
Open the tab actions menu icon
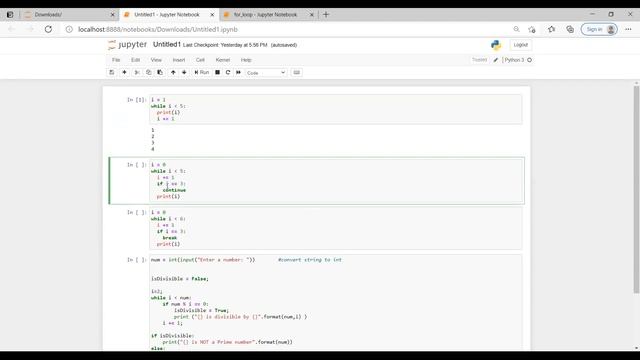click(10, 15)
